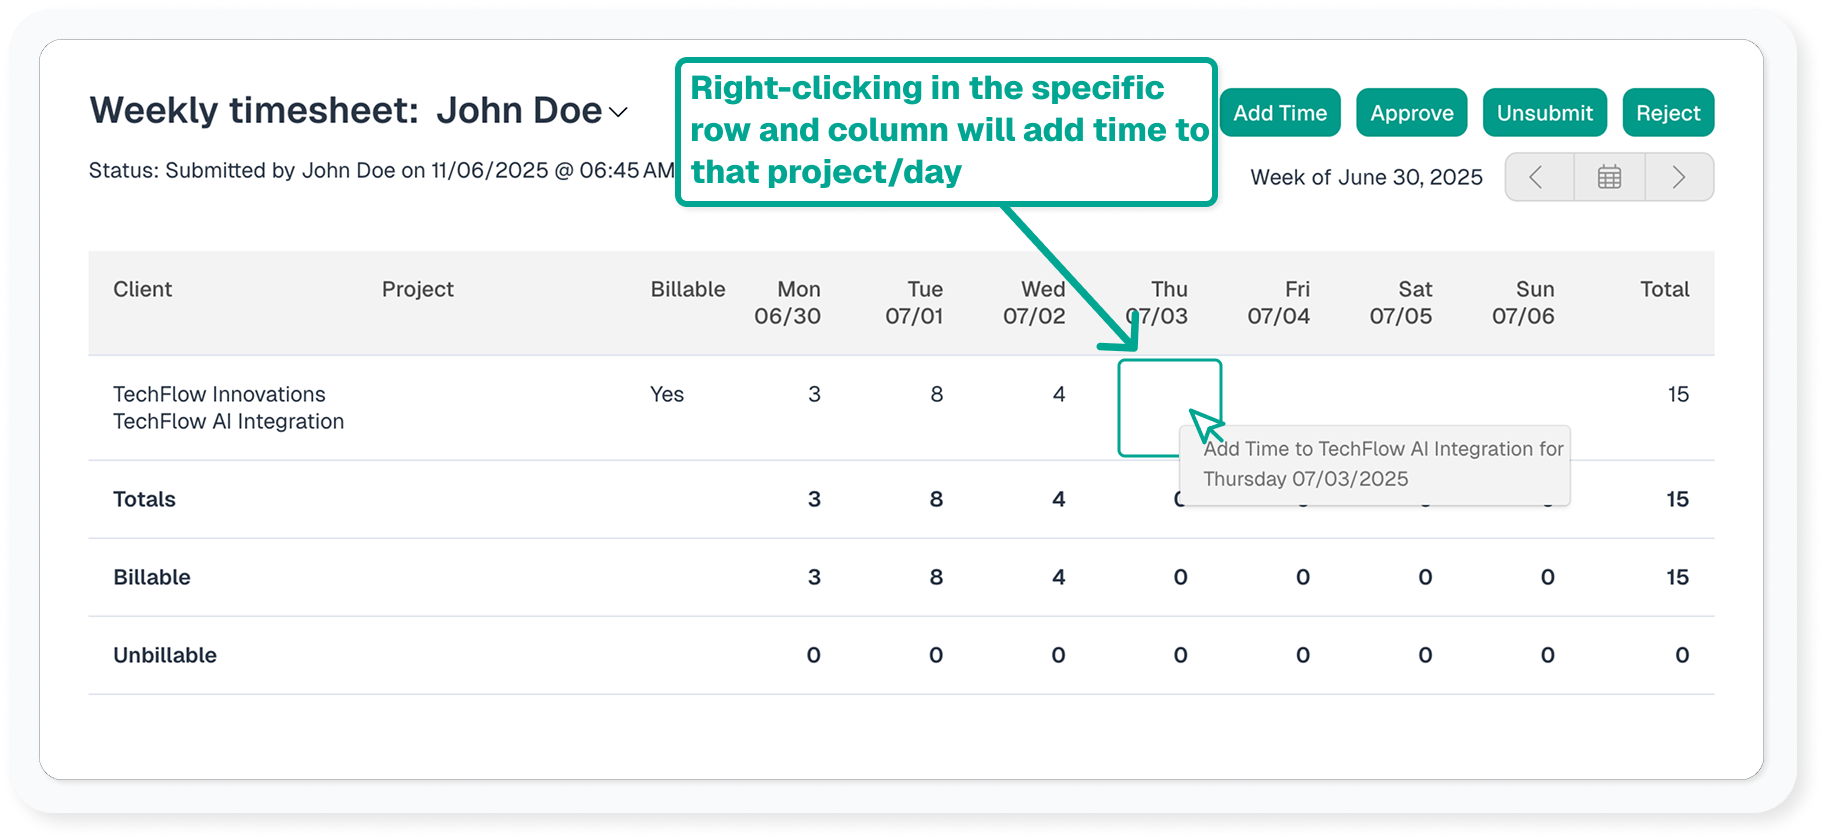1824x840 pixels.
Task: Open the calendar date picker icon
Action: pyautogui.click(x=1609, y=178)
